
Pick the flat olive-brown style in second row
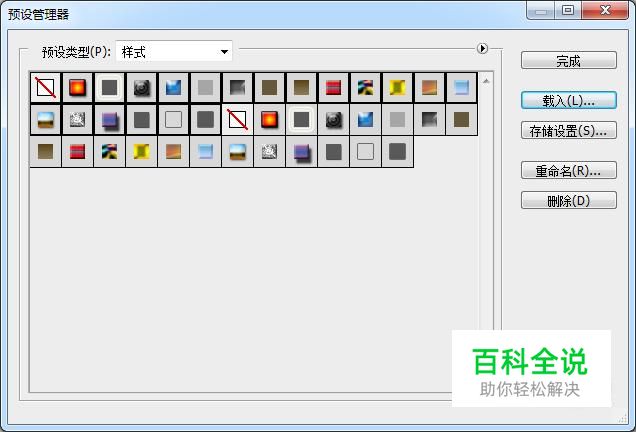462,120
